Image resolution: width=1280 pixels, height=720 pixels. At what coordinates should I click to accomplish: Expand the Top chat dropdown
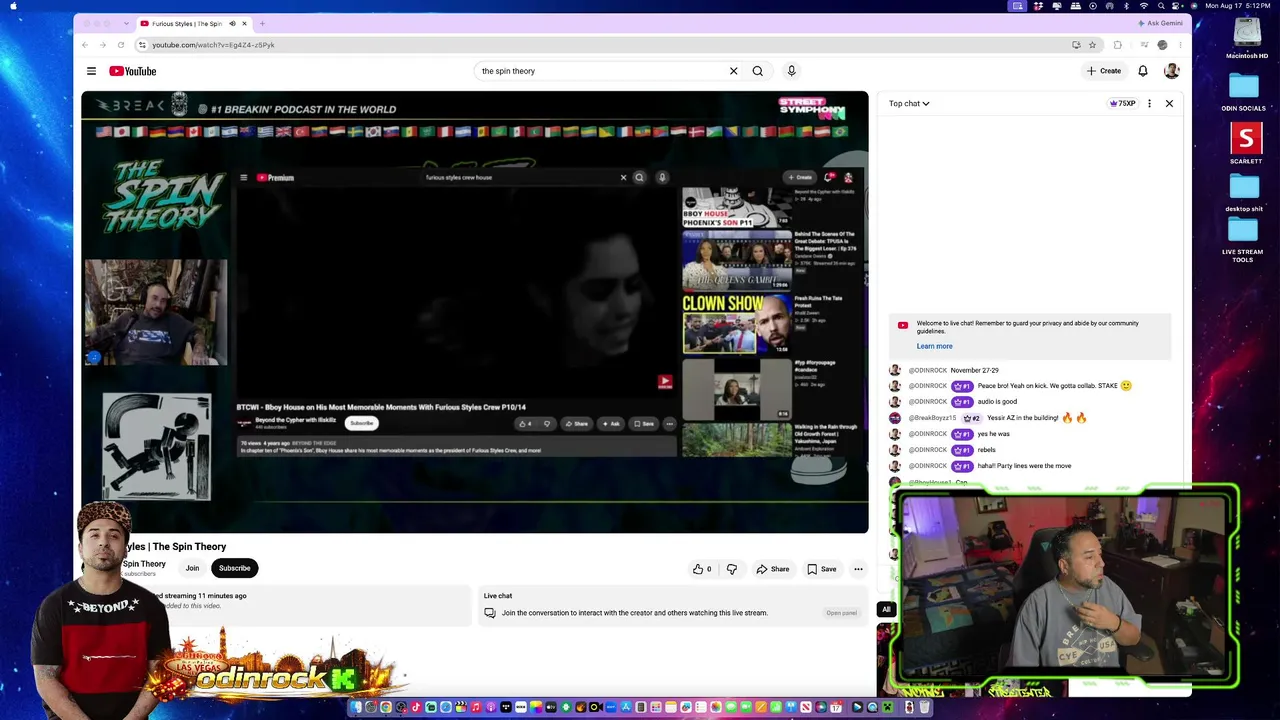coord(909,104)
